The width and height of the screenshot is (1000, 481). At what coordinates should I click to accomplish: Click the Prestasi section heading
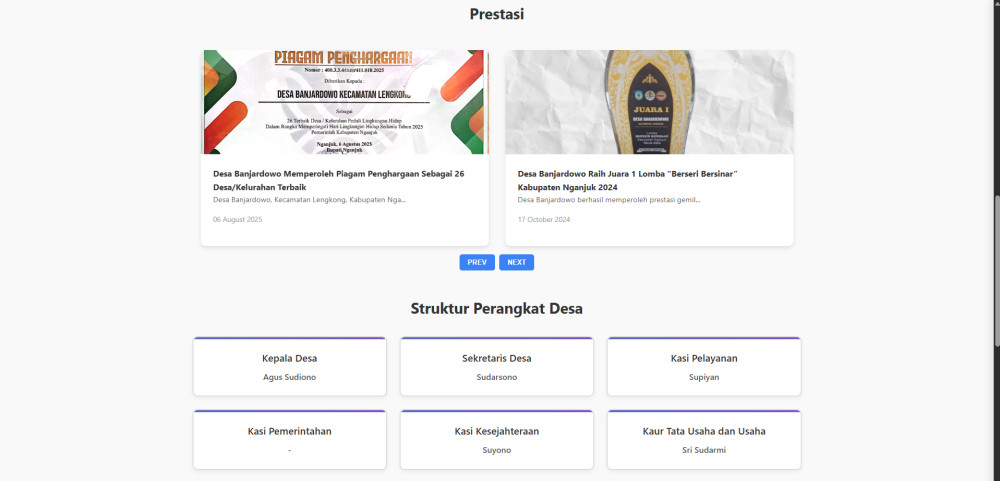497,14
